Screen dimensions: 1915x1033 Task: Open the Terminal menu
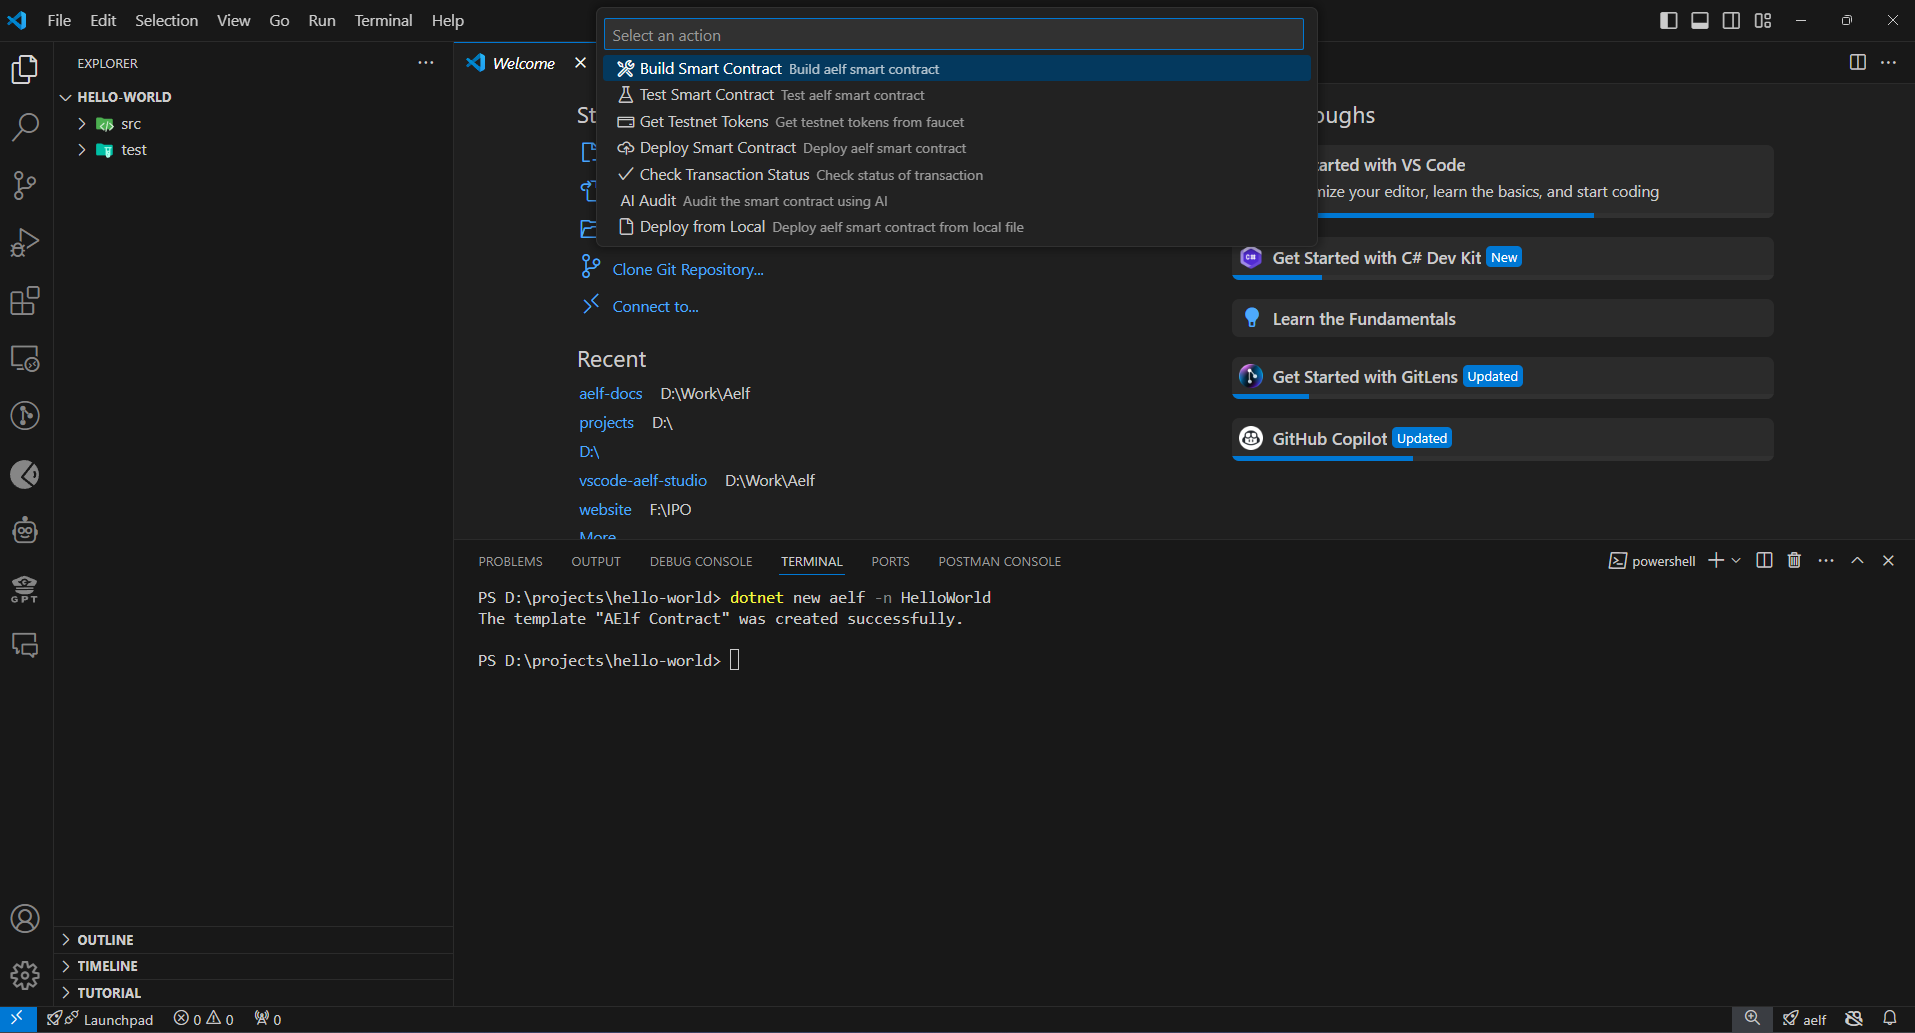(x=383, y=20)
